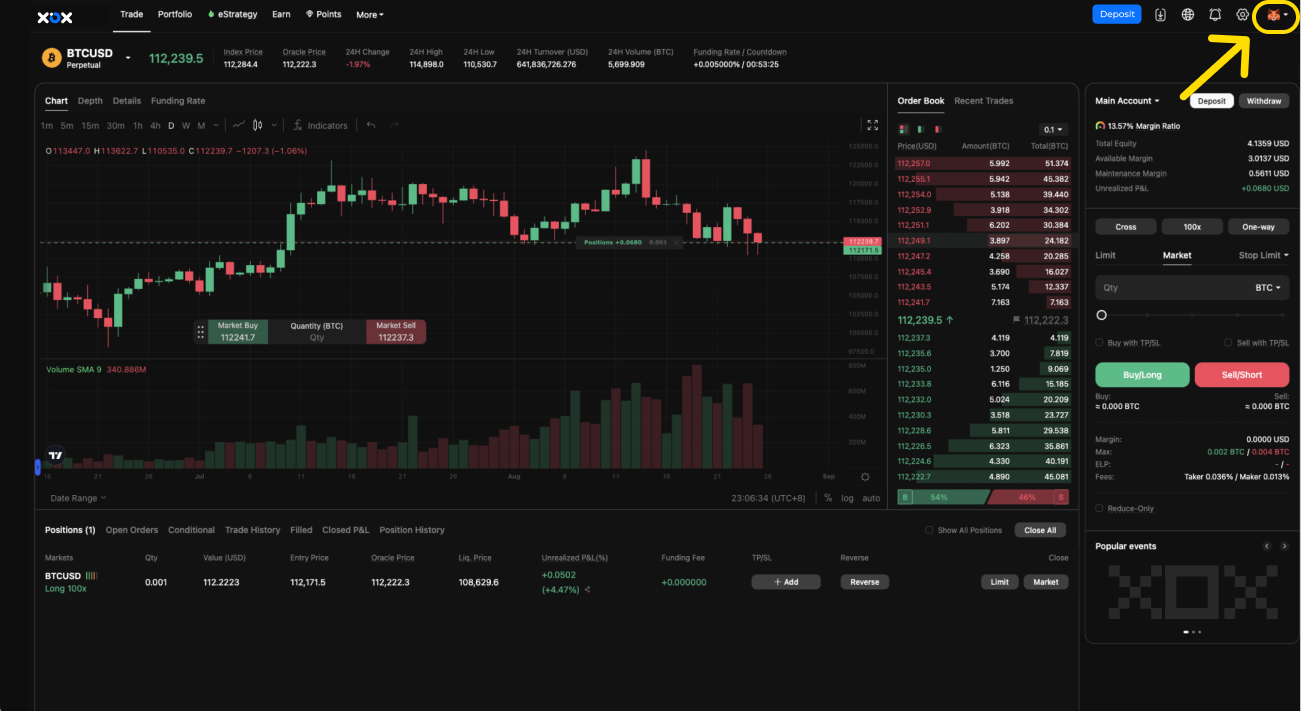Click the Close All positions button
The height and width of the screenshot is (711, 1301).
(1040, 530)
